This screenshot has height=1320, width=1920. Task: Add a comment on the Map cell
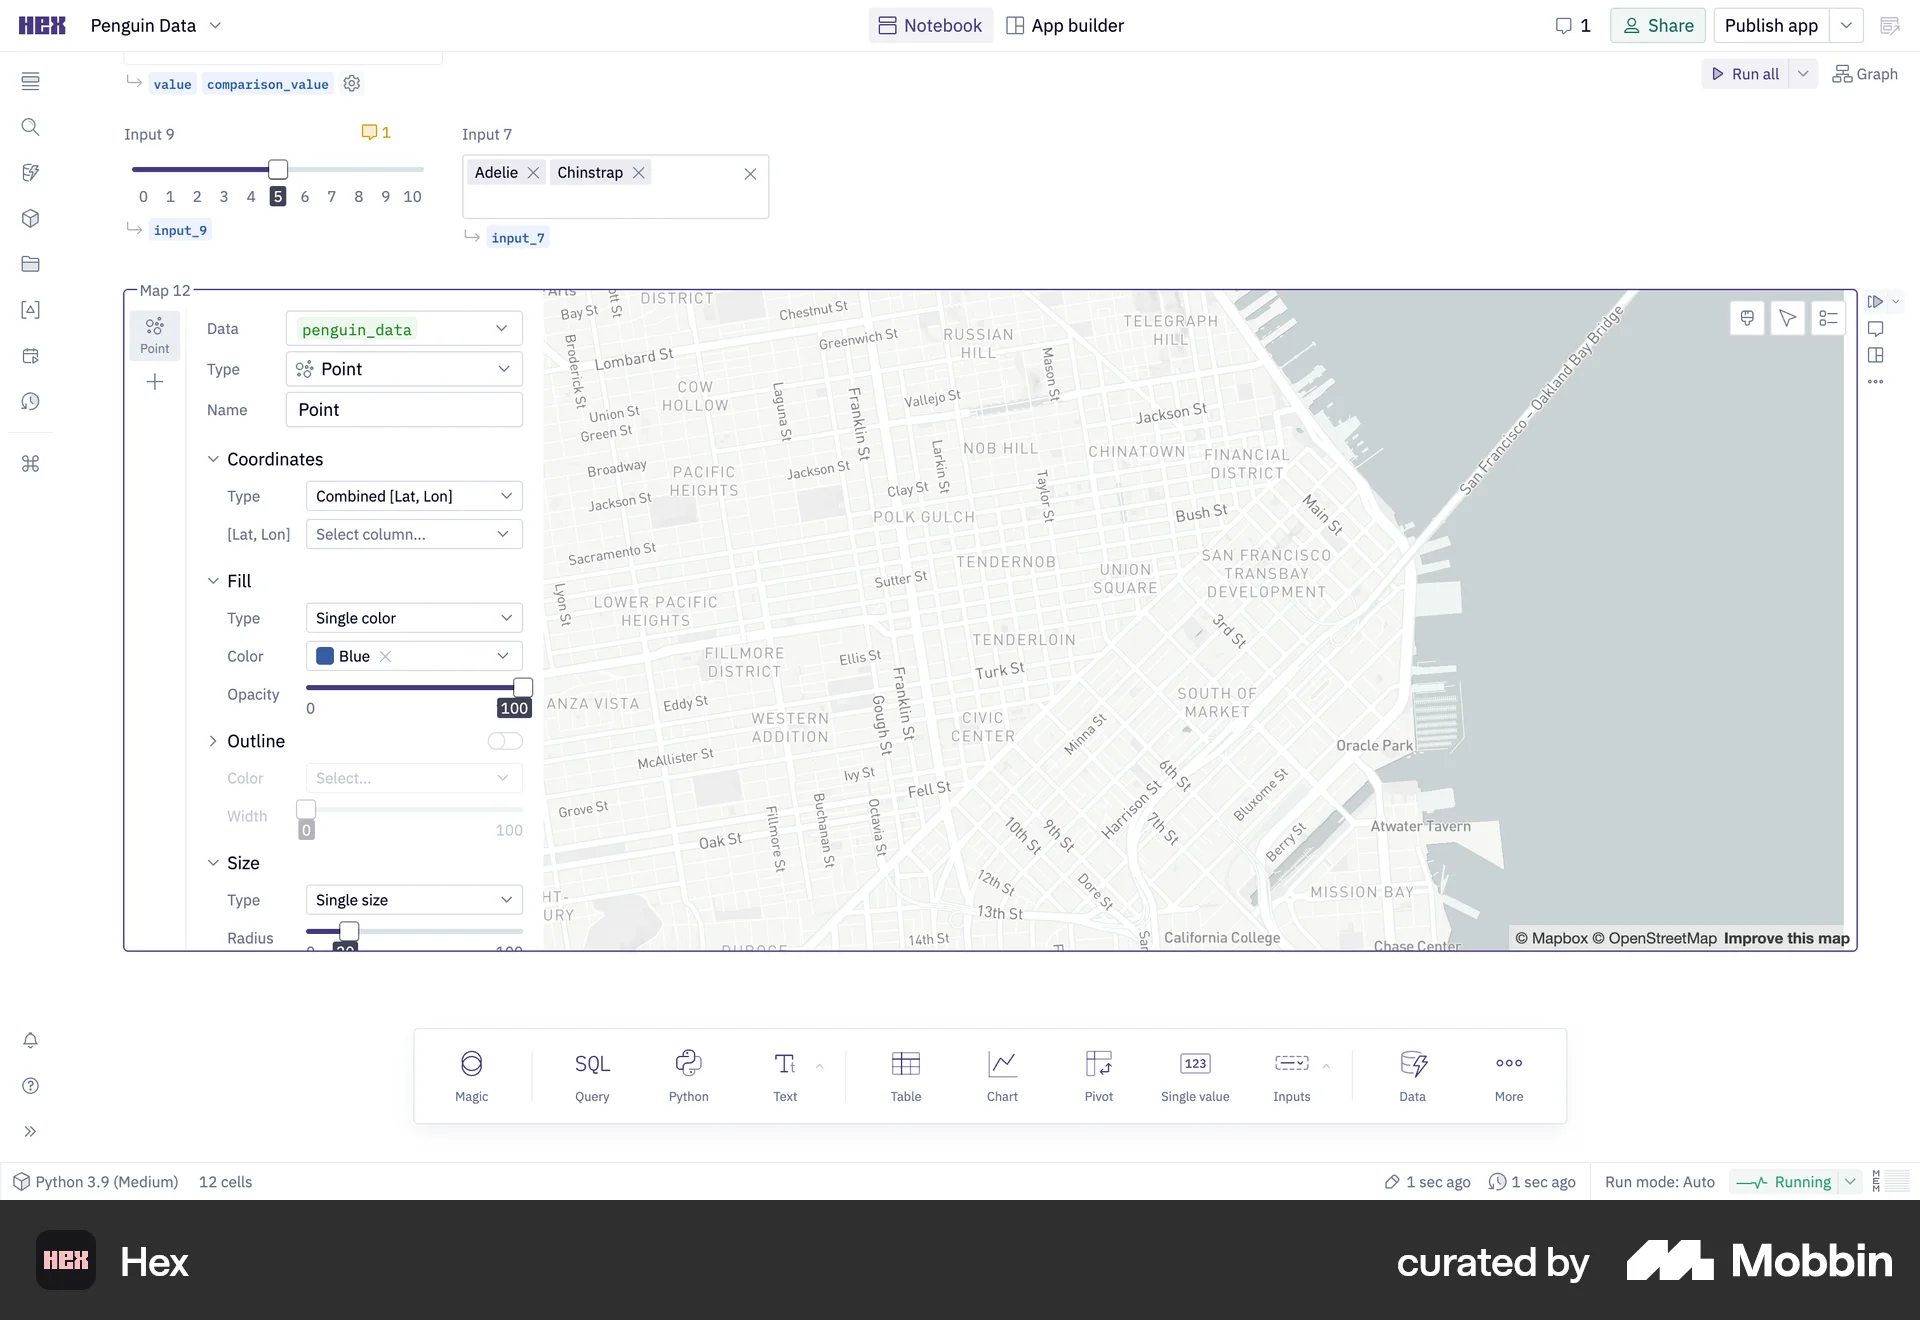click(1877, 328)
